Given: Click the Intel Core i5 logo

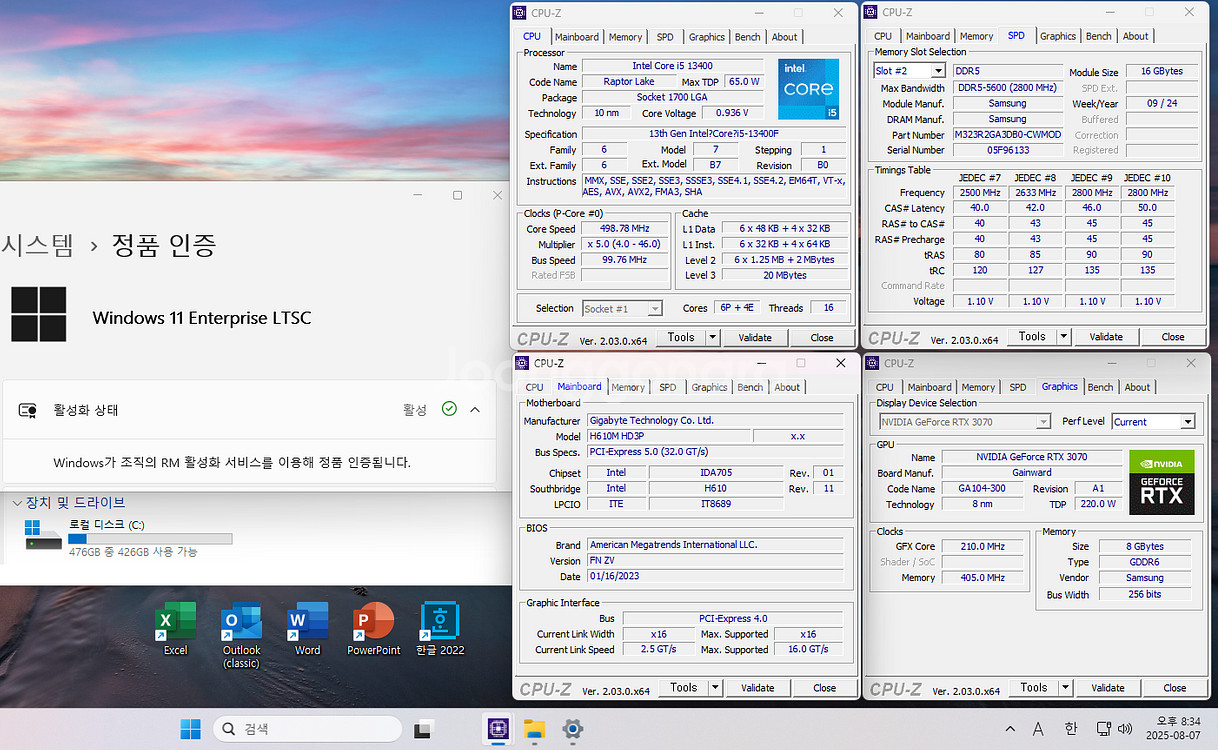Looking at the screenshot, I should coord(808,89).
